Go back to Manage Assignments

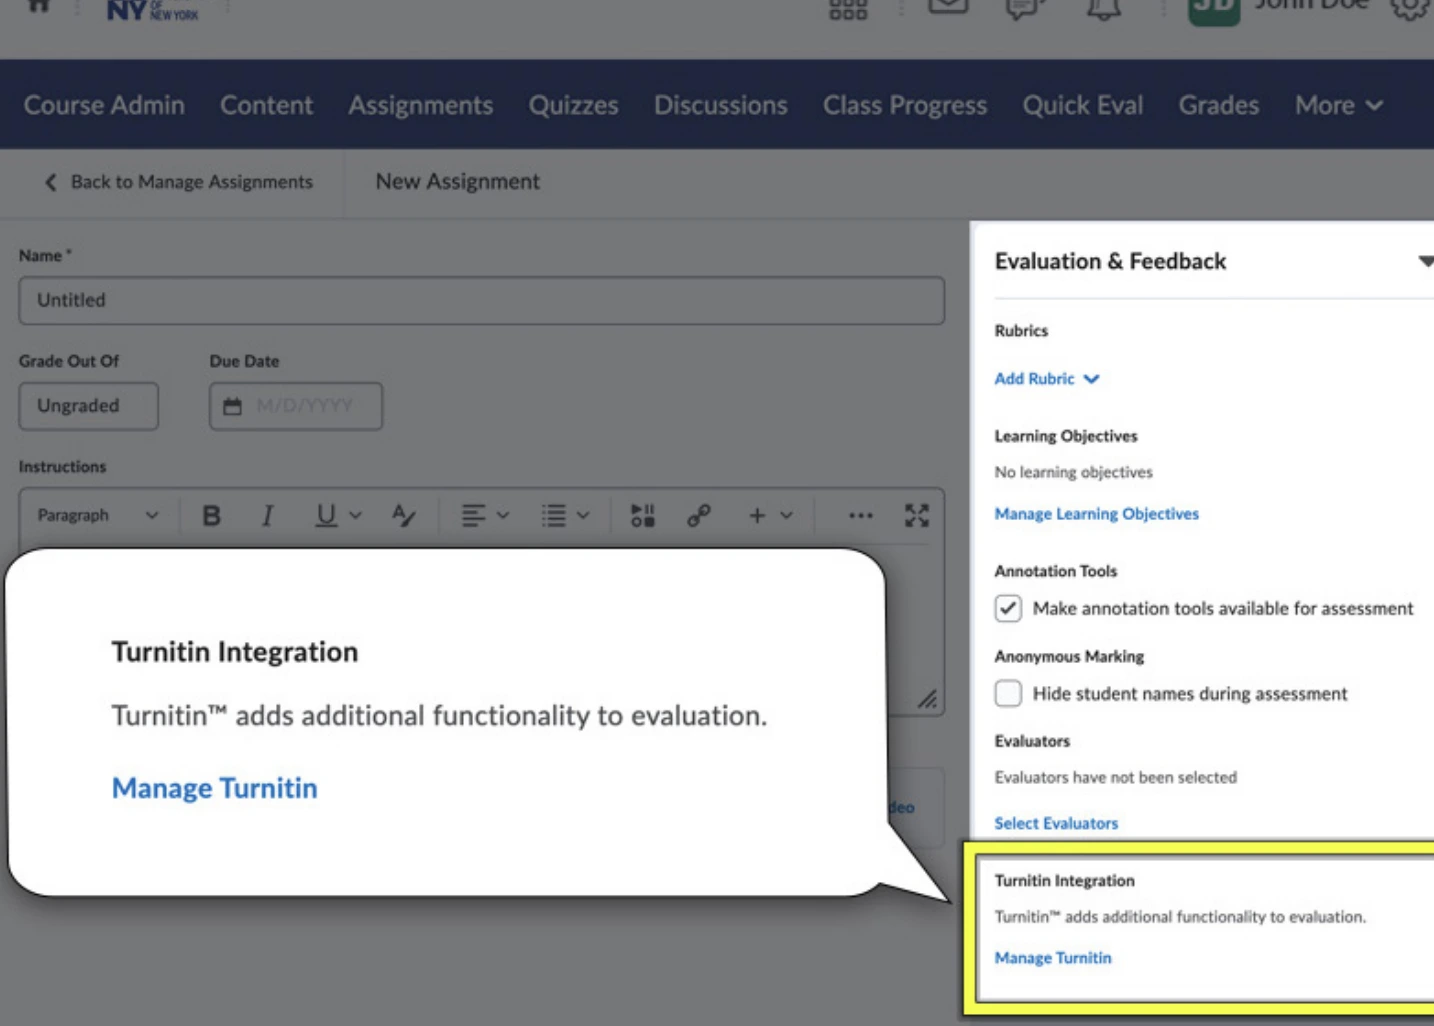click(179, 182)
